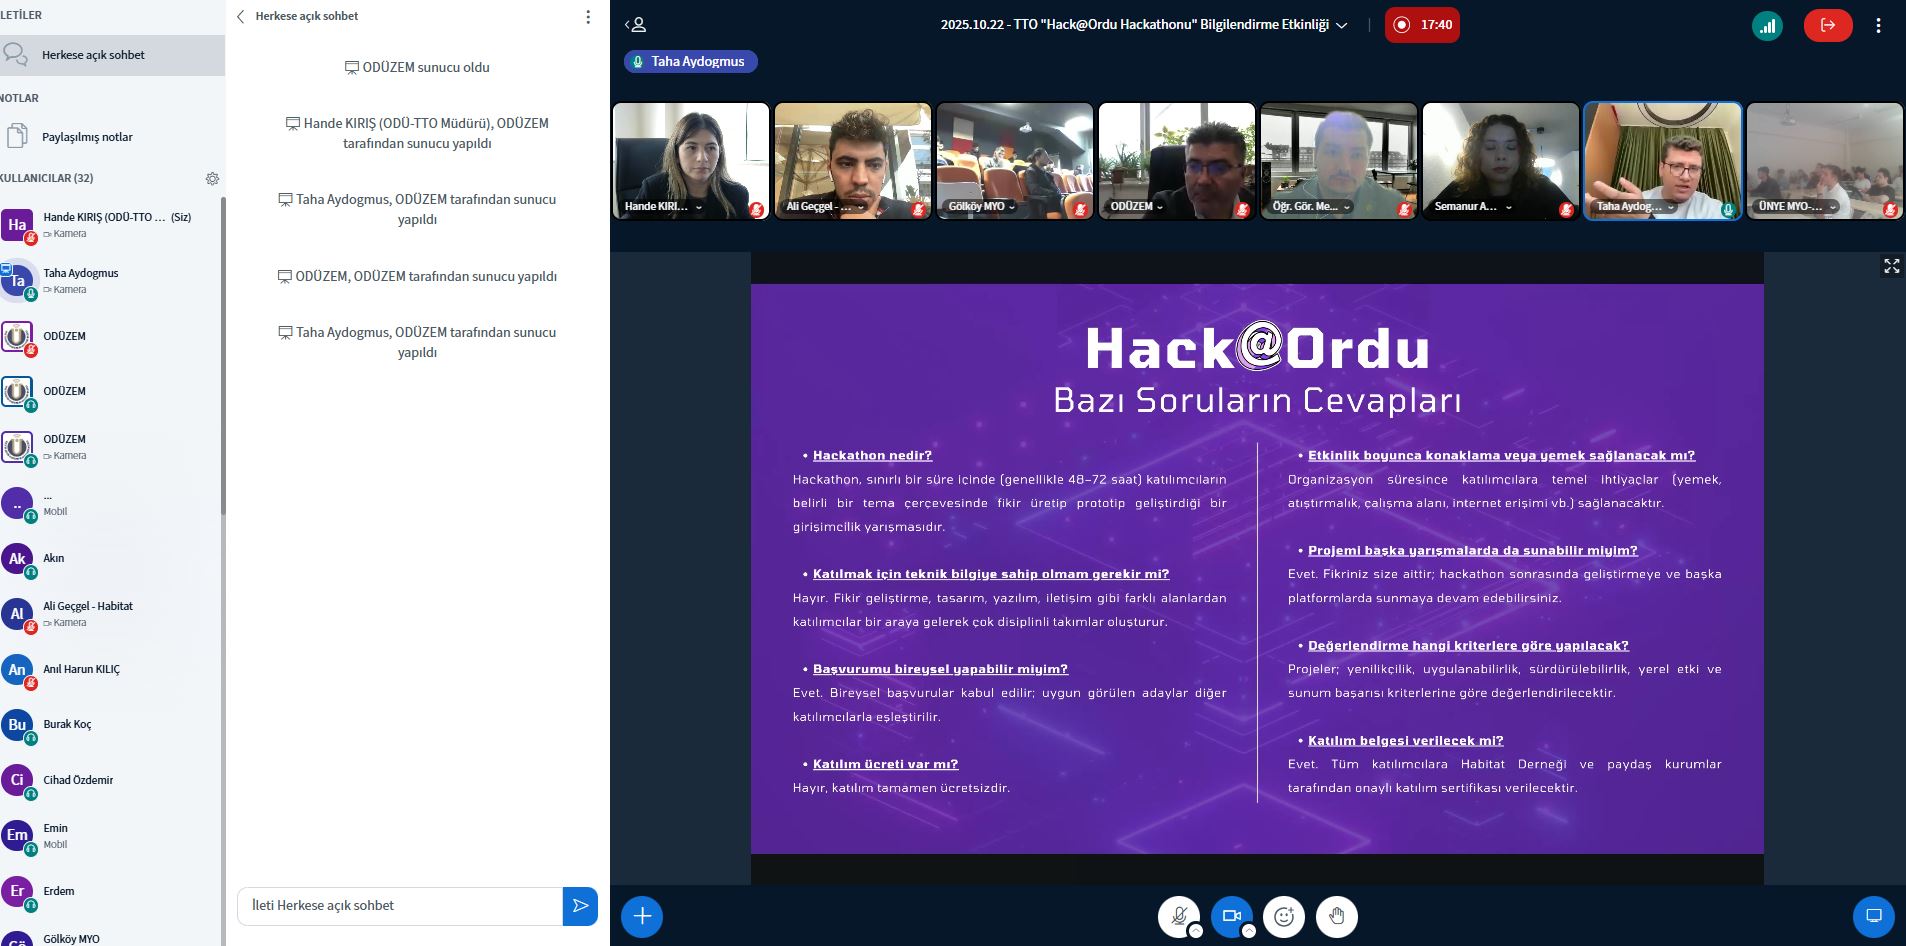Open the blue plus actions button
This screenshot has width=1906, height=946.
click(x=642, y=916)
